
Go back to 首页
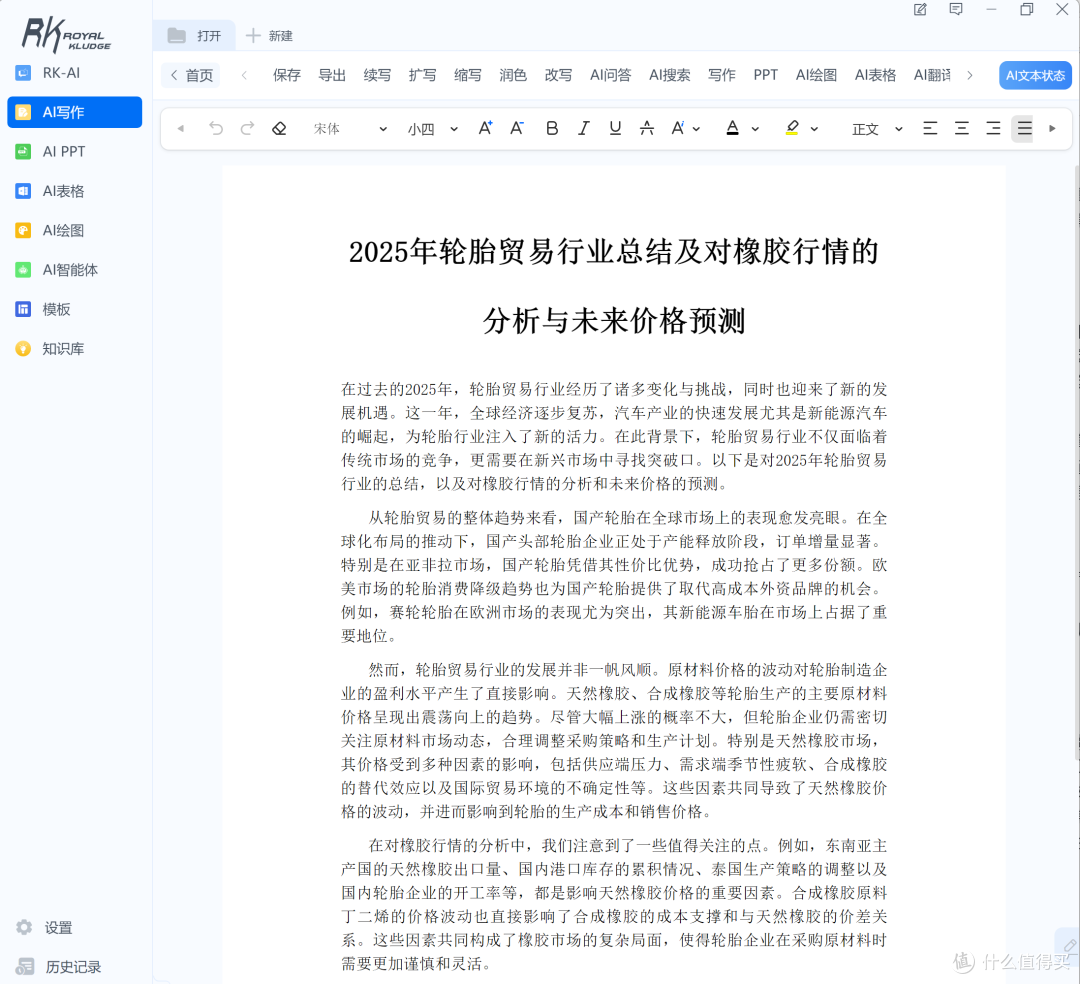point(191,75)
